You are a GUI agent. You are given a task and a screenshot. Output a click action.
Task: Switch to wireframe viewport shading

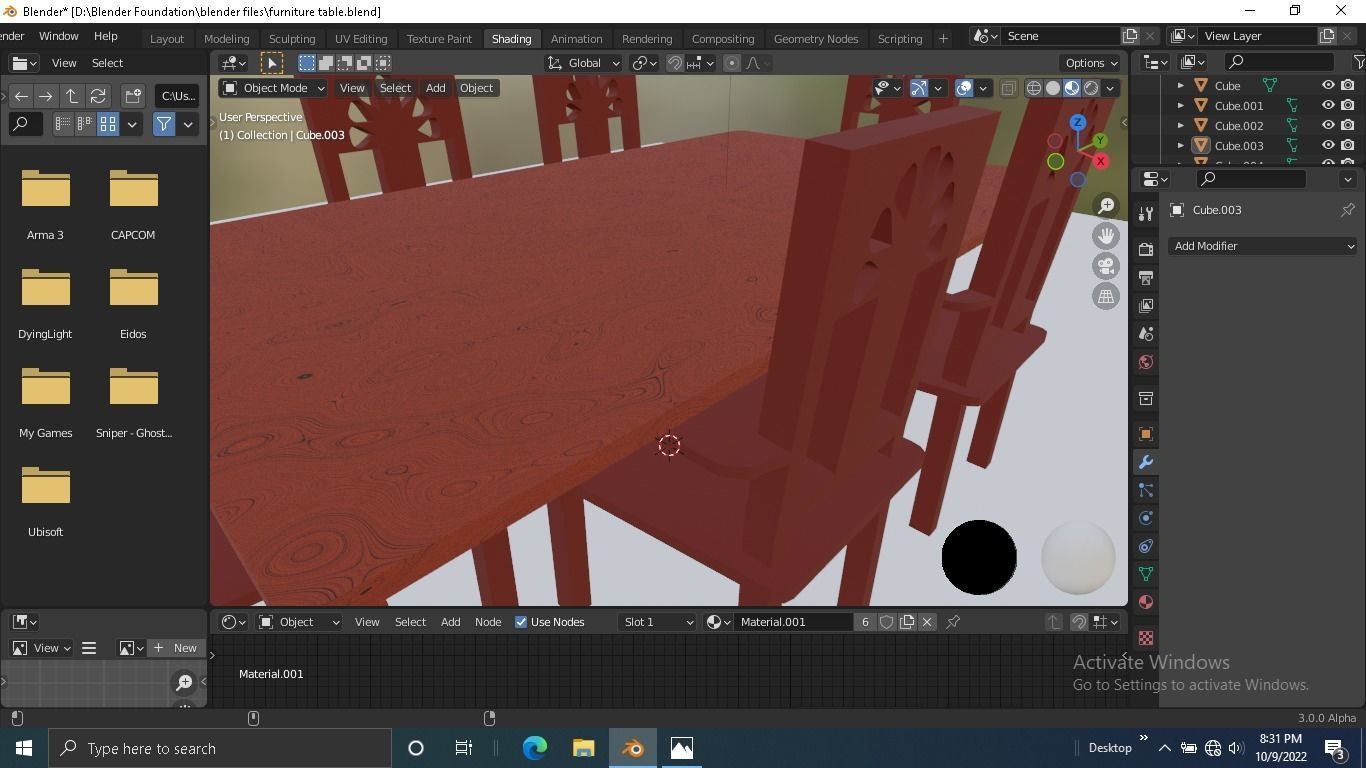point(1034,88)
